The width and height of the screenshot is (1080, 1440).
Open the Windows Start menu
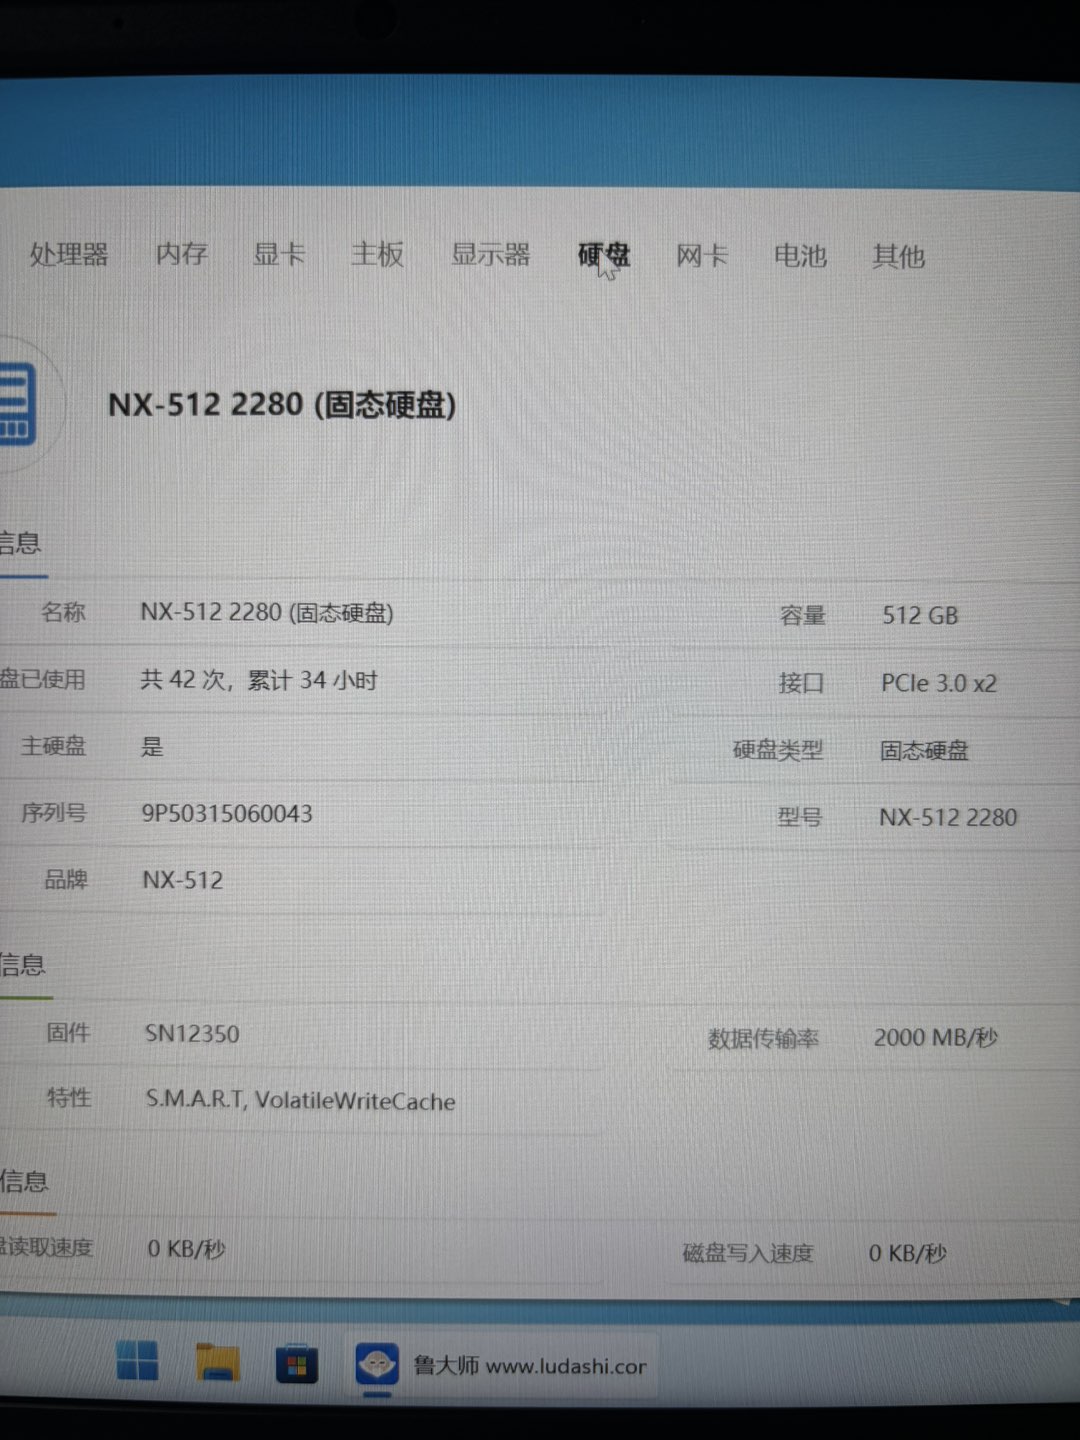tap(137, 1362)
